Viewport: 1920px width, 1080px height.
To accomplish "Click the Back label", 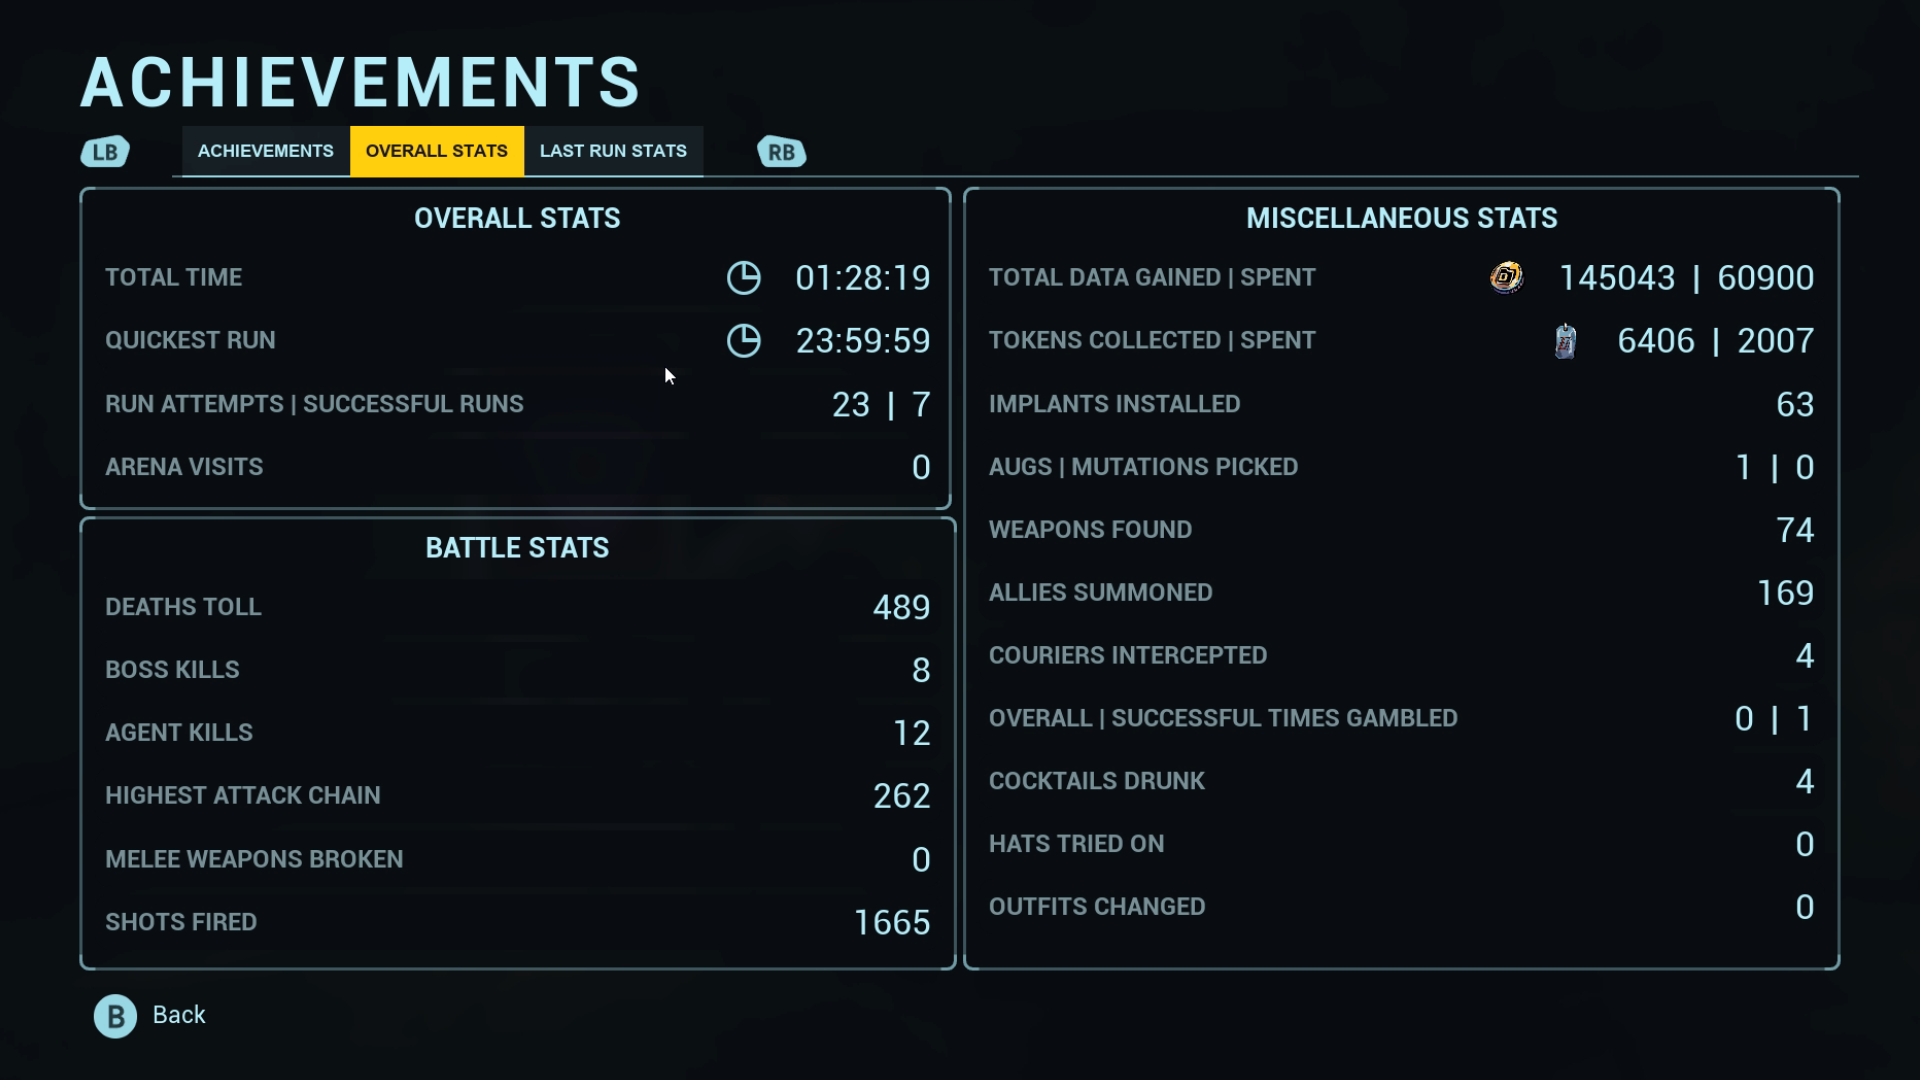I will coord(179,1015).
